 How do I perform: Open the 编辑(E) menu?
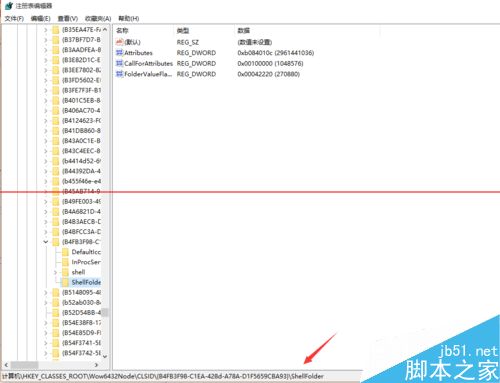point(41,18)
